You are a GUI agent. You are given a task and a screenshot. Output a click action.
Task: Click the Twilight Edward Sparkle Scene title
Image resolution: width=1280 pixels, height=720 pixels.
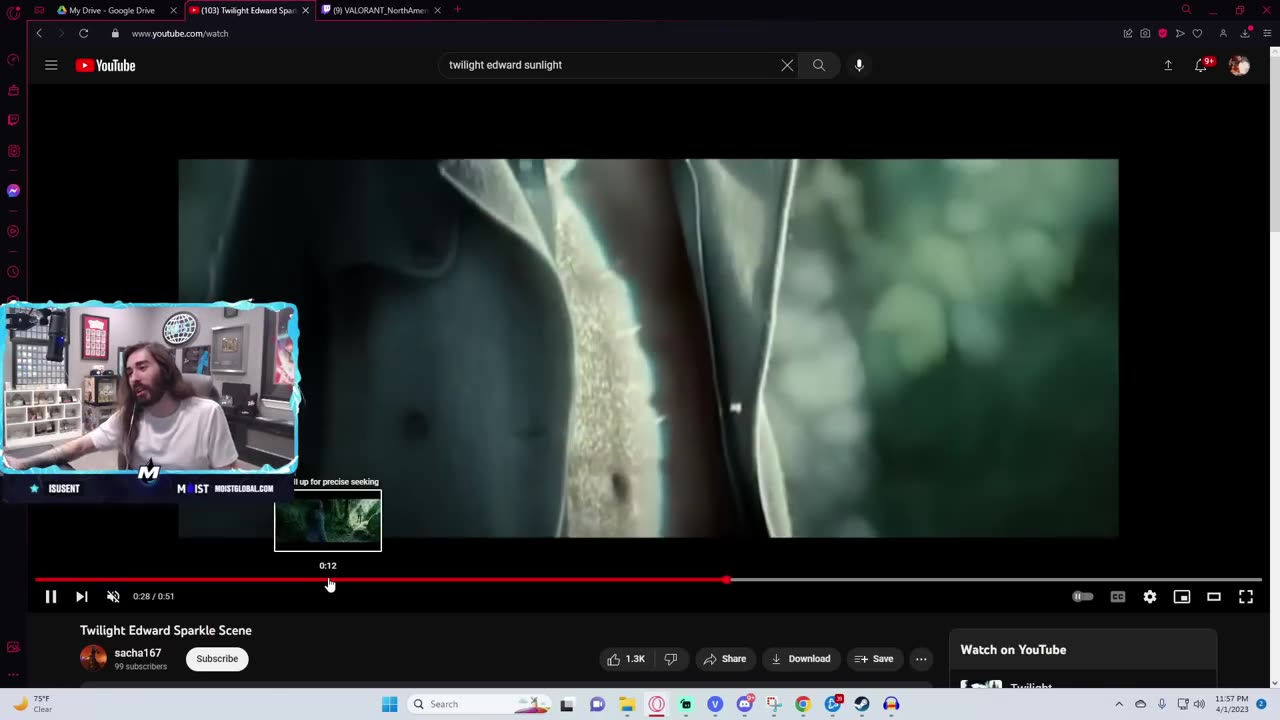166,631
